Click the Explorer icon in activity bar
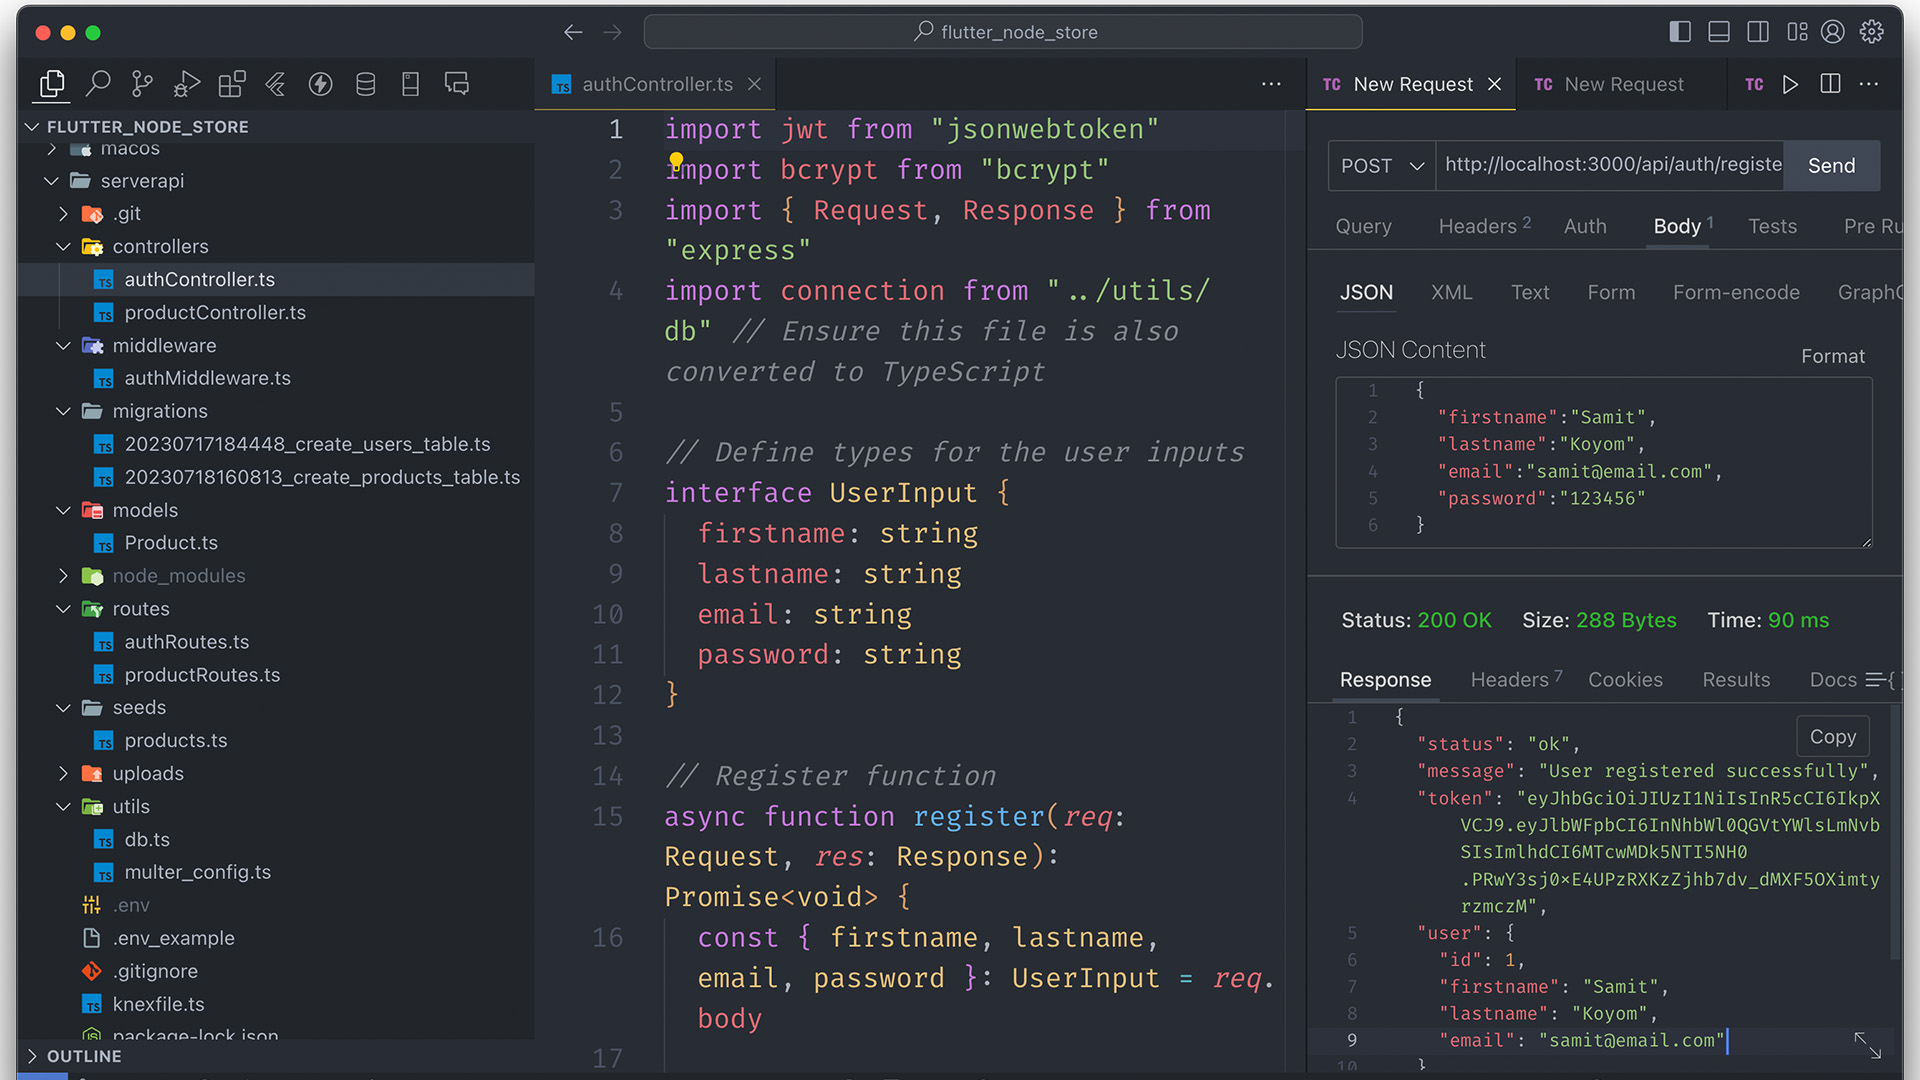Screen dimensions: 1920x1080 tap(51, 83)
